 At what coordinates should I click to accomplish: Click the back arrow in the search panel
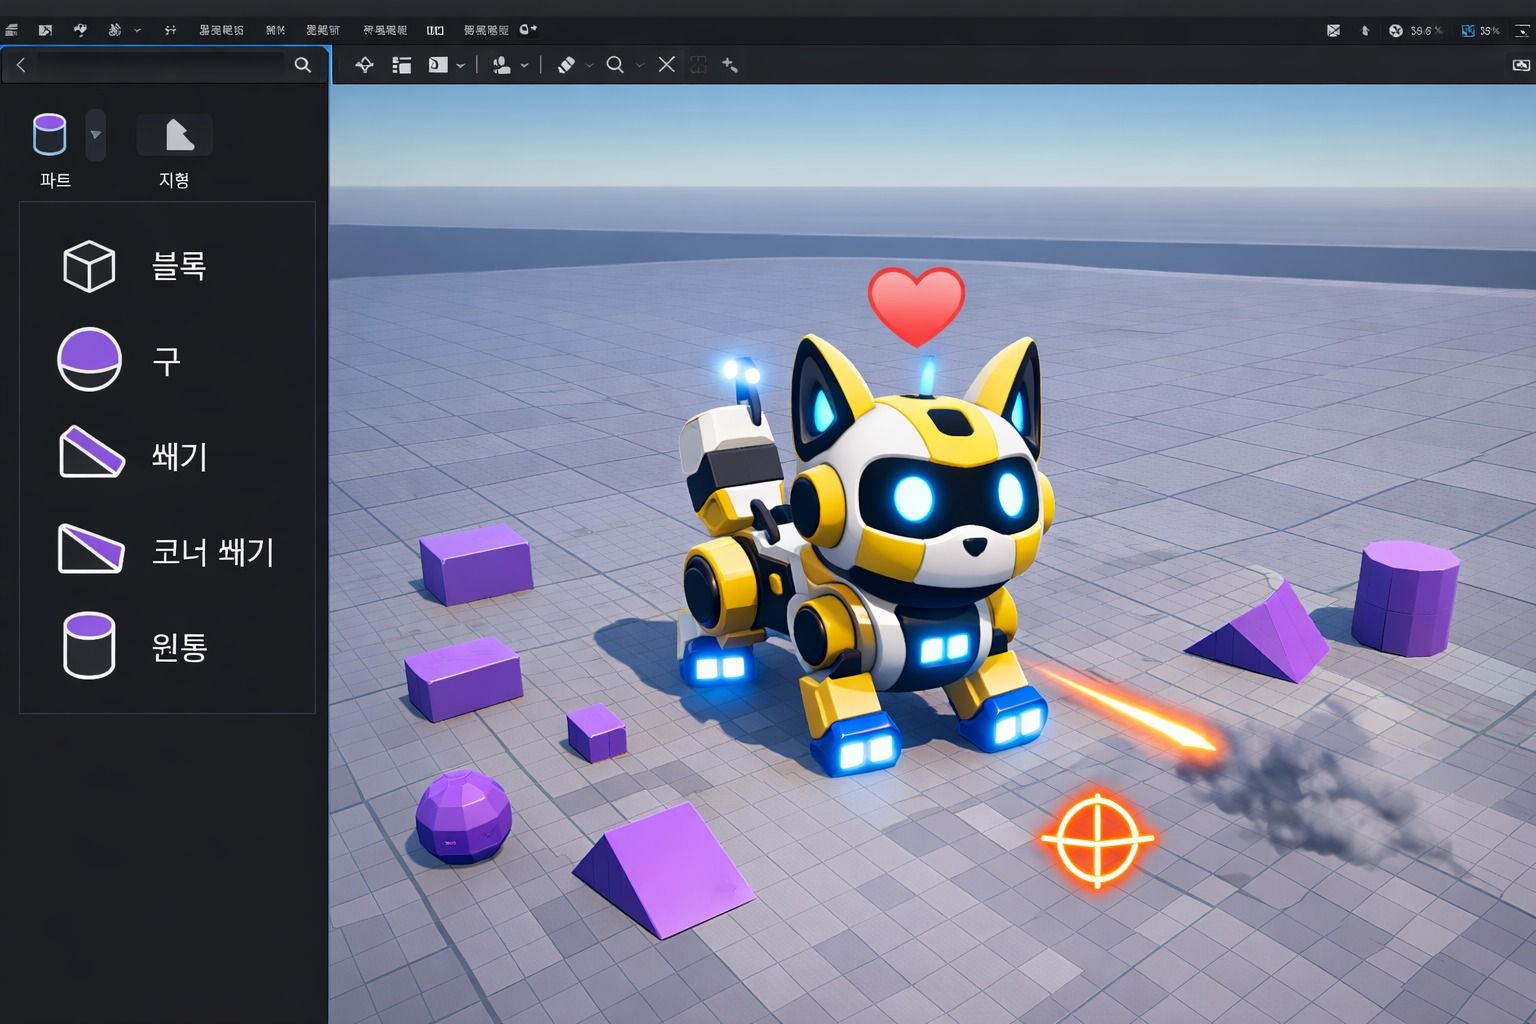[21, 65]
